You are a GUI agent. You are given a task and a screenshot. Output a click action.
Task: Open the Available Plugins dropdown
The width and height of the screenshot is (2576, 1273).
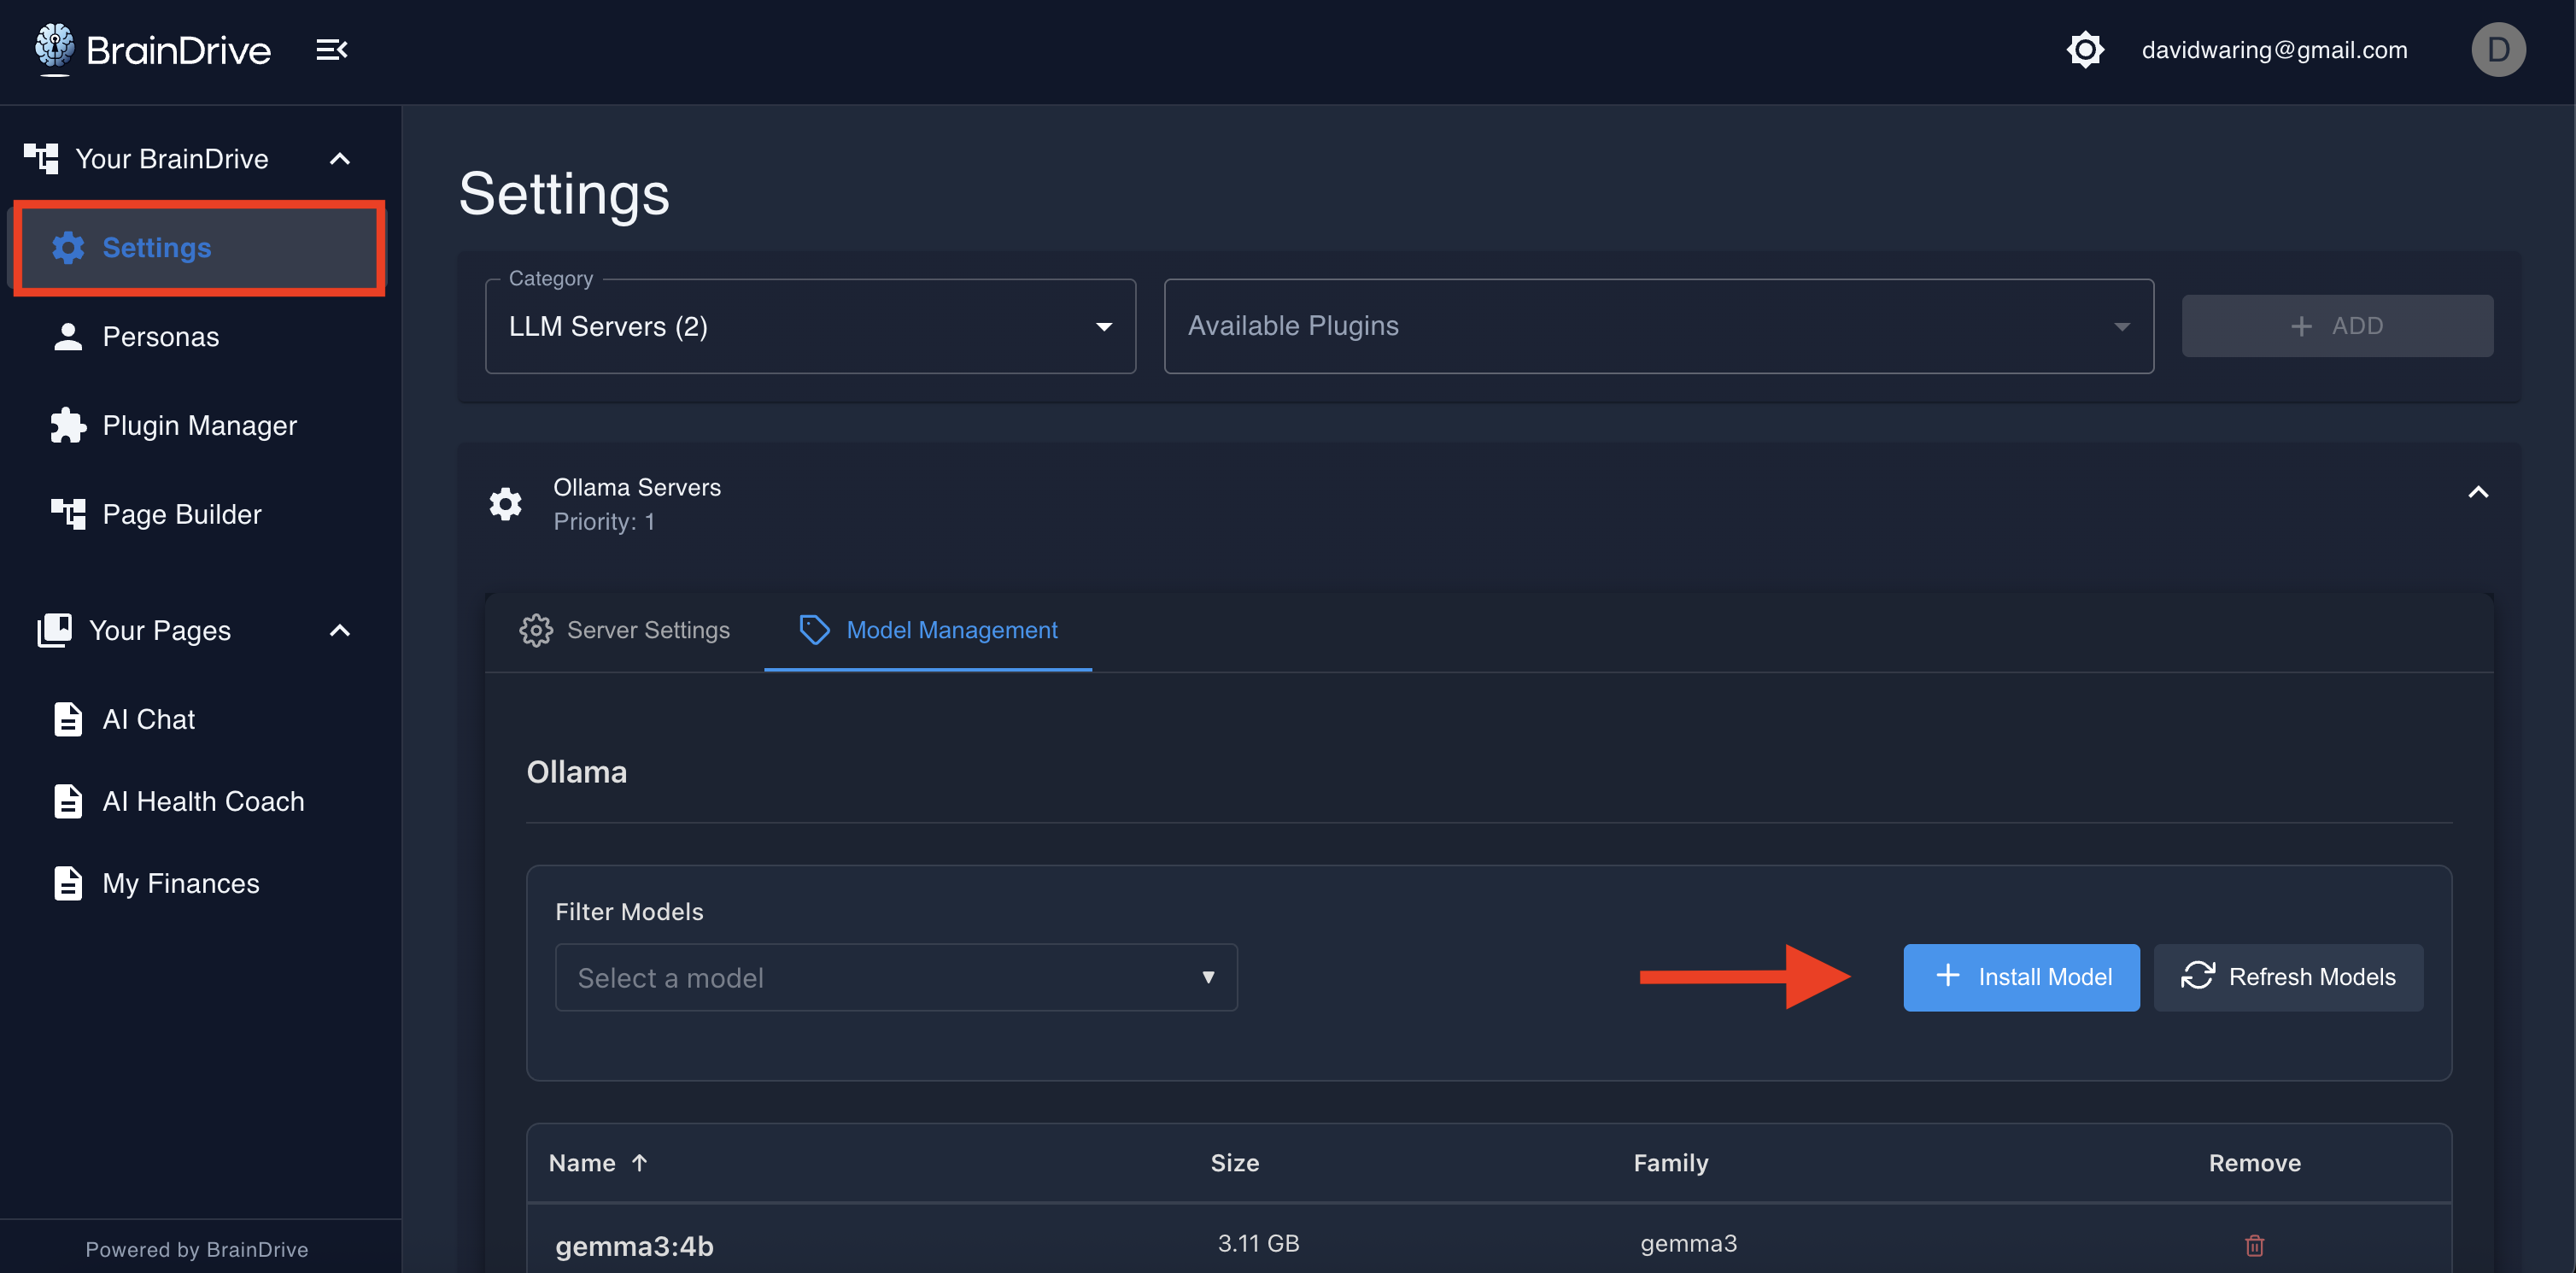pyautogui.click(x=1657, y=327)
